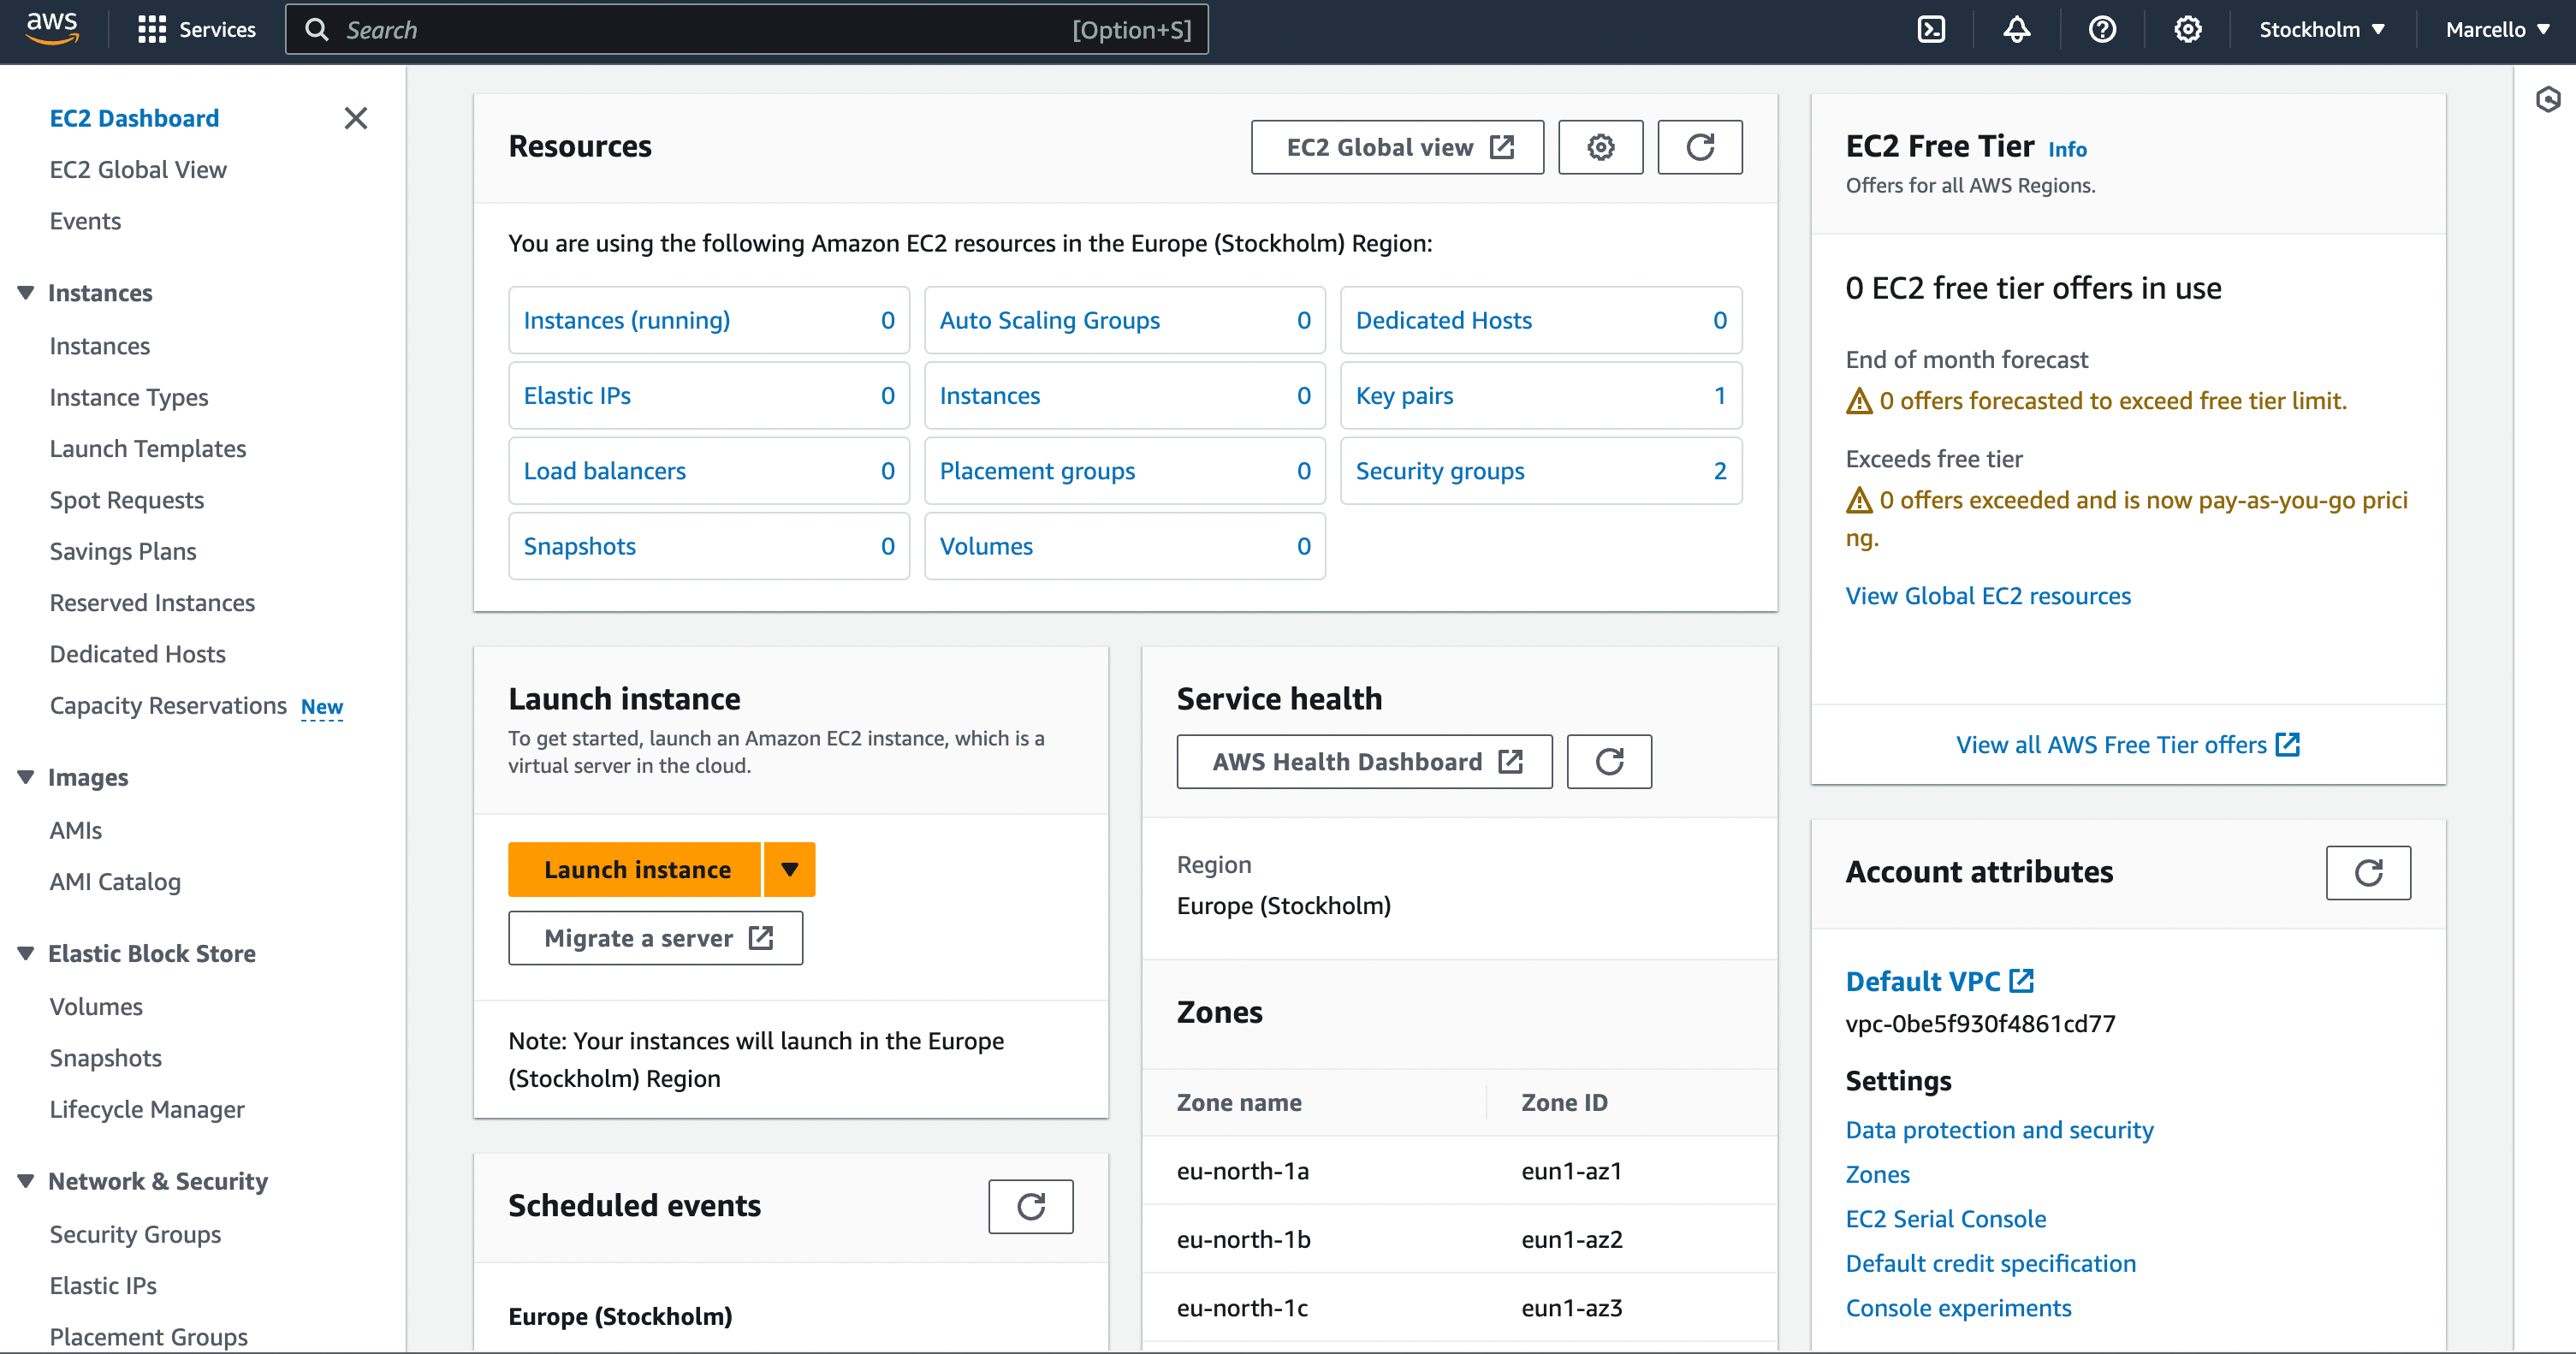
Task: Open Snapshots resource tile
Action: (x=709, y=546)
